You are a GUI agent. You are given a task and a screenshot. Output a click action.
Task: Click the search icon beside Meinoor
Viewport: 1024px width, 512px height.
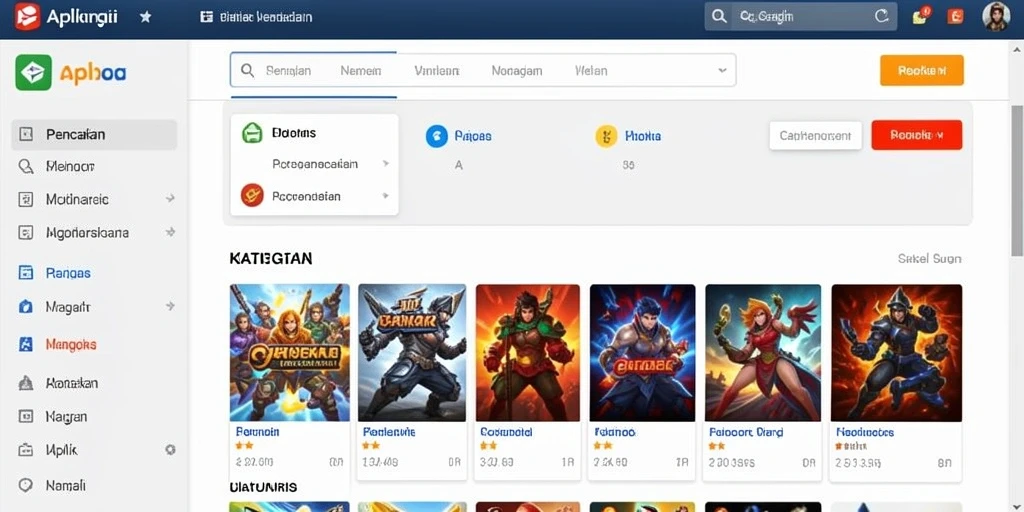coord(25,167)
